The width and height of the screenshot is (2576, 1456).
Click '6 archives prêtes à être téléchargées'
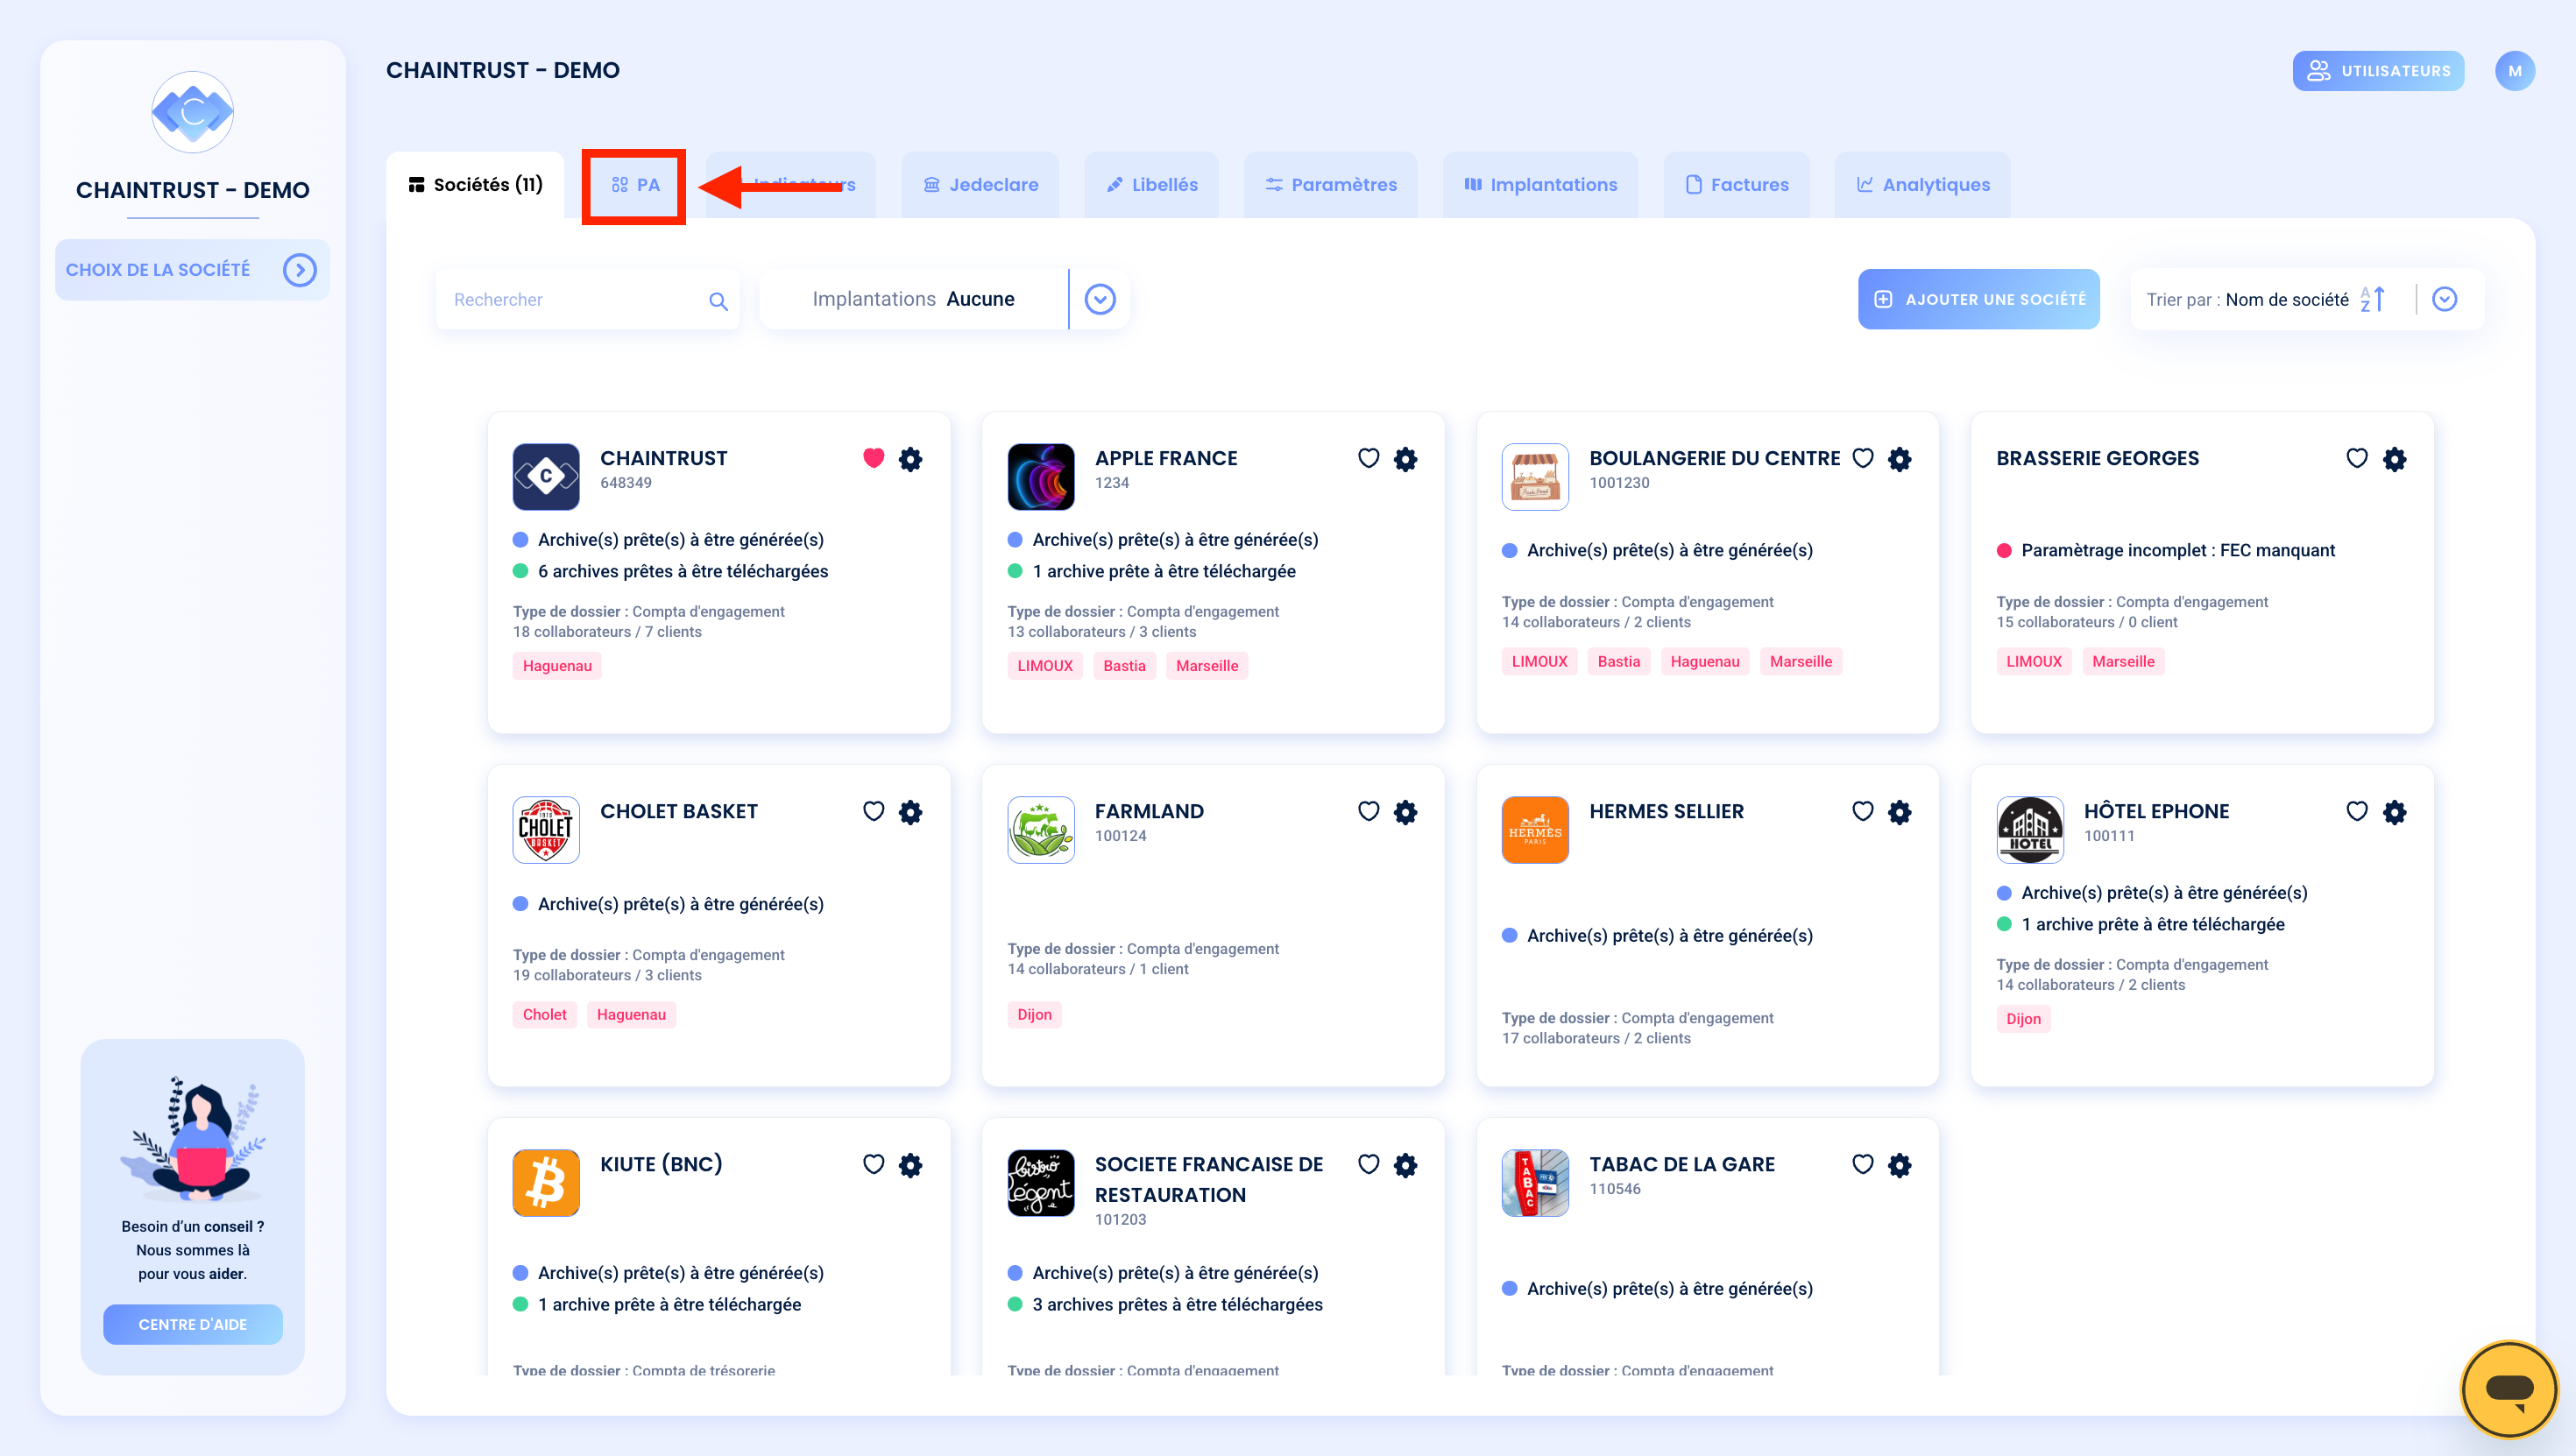pyautogui.click(x=682, y=571)
